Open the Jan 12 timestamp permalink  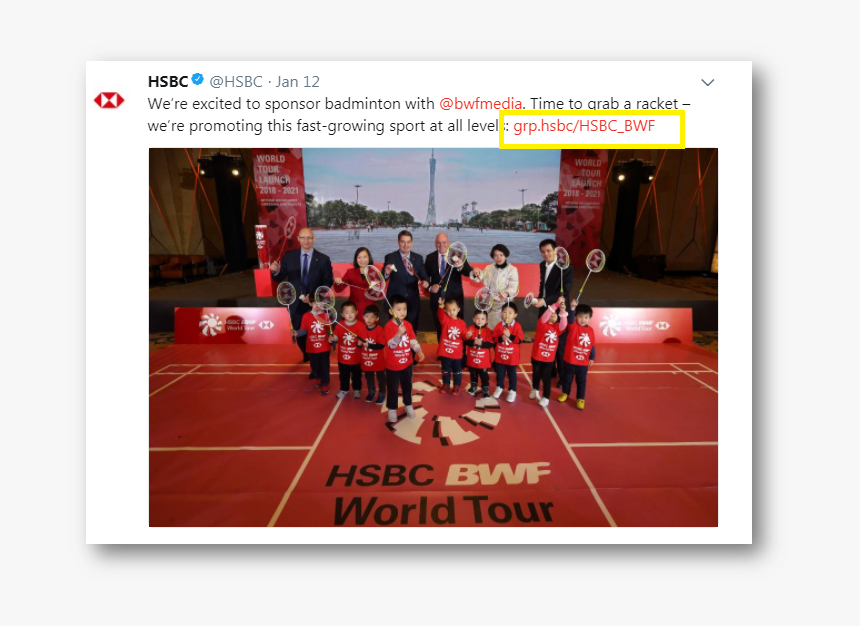(x=297, y=82)
